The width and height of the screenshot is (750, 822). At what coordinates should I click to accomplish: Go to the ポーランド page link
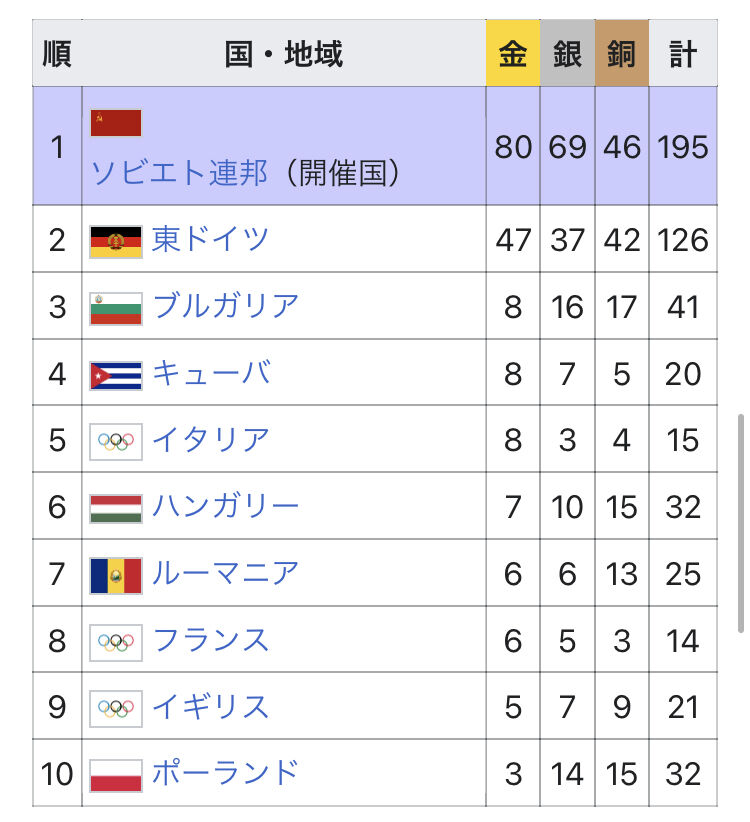click(x=225, y=773)
